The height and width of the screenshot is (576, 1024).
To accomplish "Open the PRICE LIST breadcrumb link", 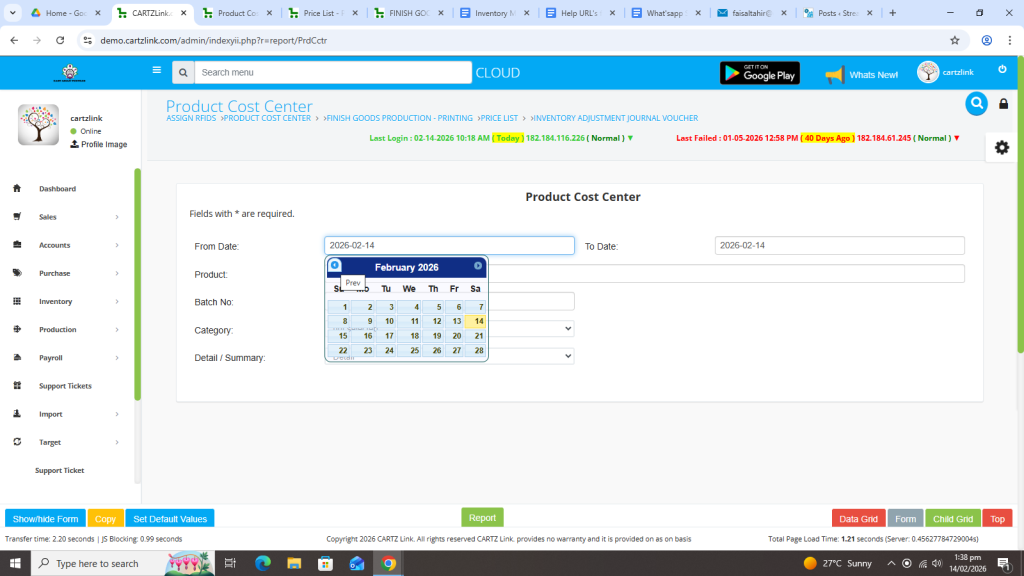I will pyautogui.click(x=501, y=119).
